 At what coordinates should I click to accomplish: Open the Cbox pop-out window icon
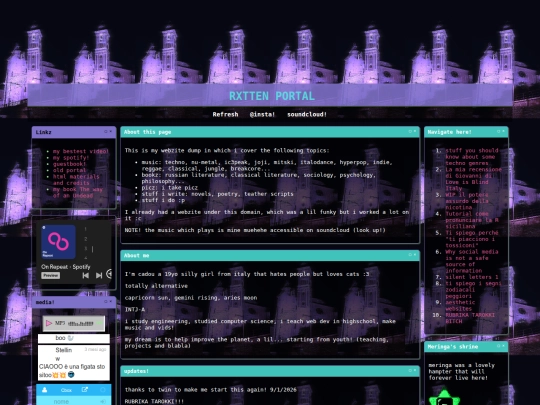click(84, 390)
